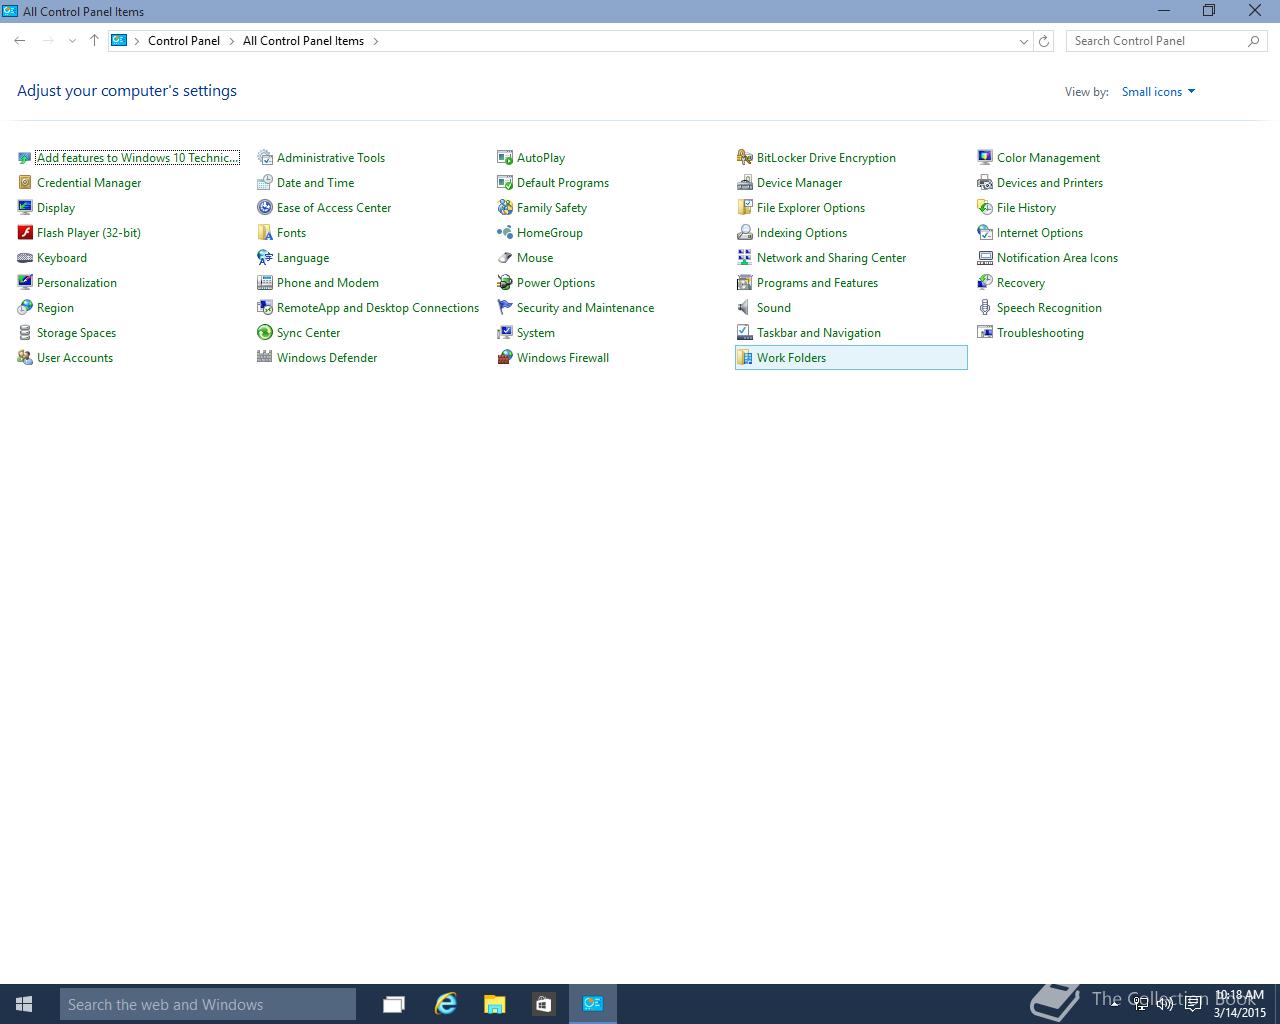The width and height of the screenshot is (1280, 1024).
Task: Open File Explorer from taskbar
Action: pos(494,1004)
